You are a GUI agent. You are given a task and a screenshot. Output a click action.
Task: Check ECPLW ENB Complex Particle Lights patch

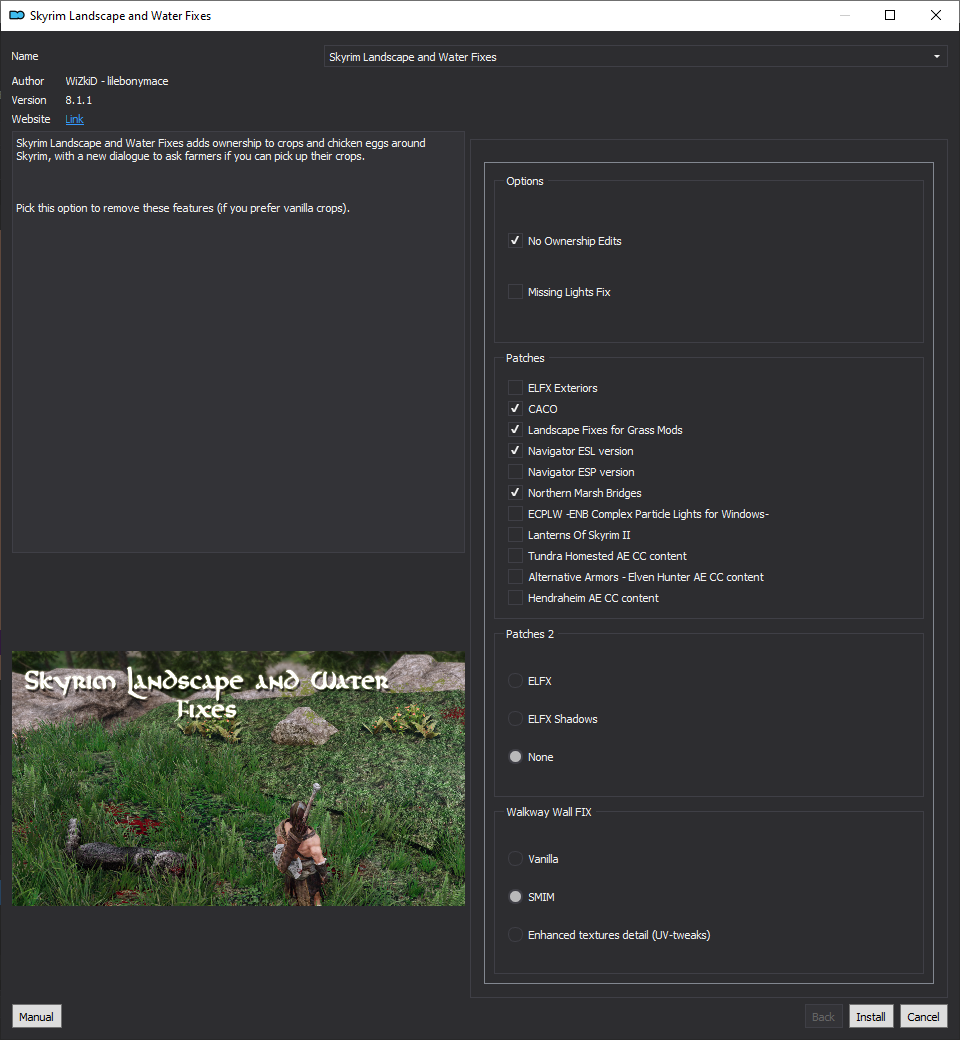515,514
